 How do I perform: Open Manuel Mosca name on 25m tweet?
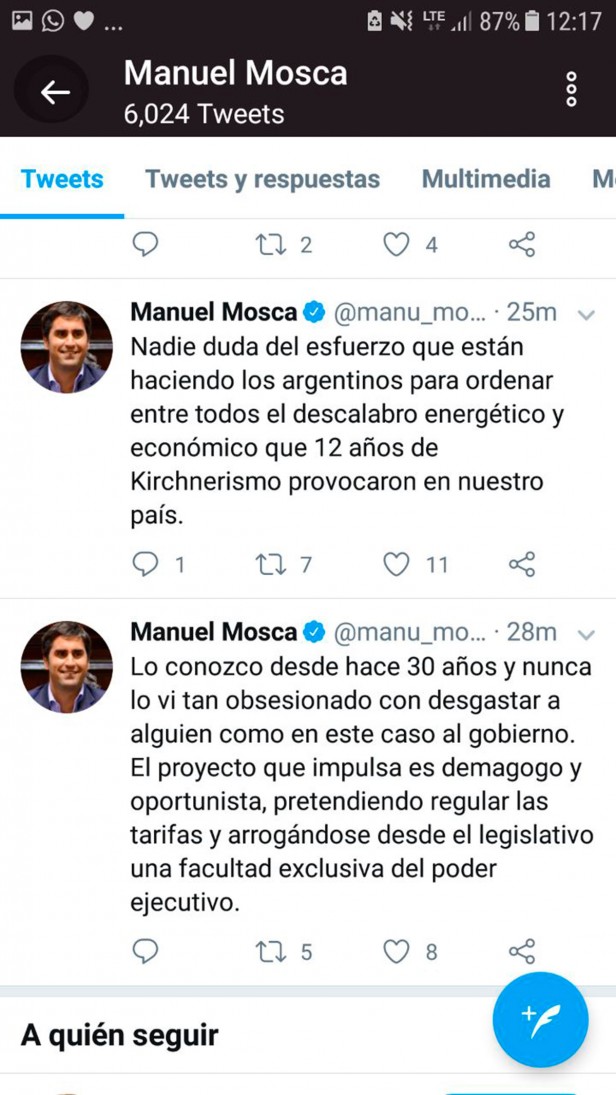tap(214, 312)
